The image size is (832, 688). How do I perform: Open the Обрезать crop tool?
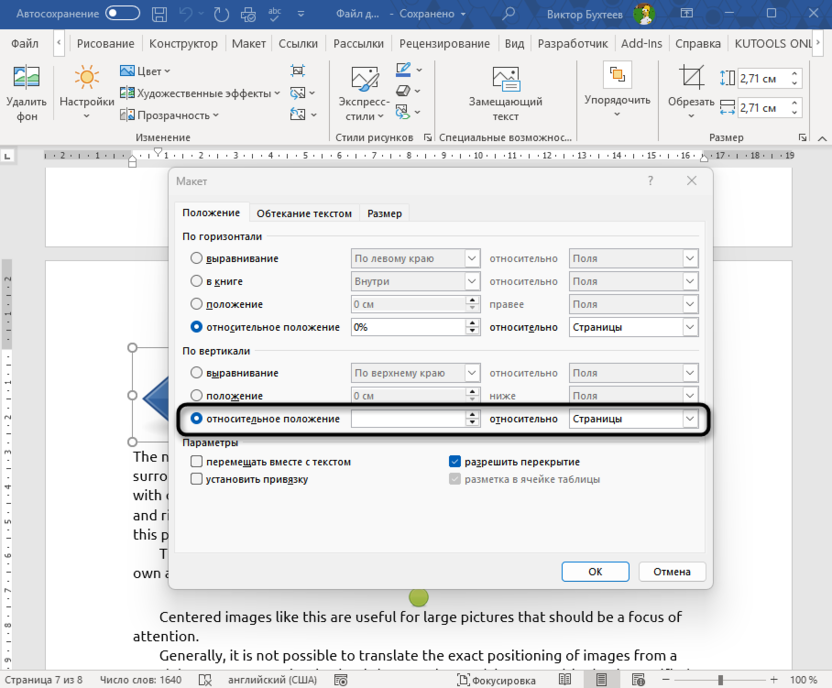point(691,78)
